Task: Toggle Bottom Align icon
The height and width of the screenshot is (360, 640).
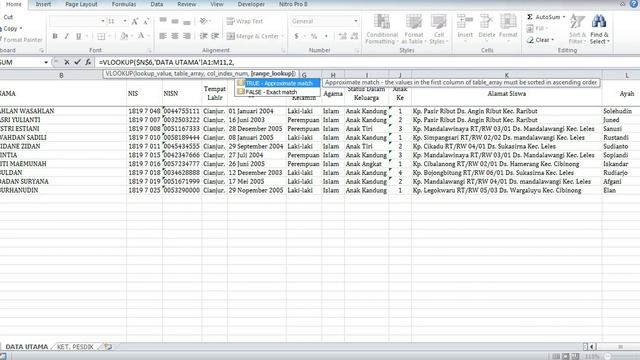Action: pos(187,21)
